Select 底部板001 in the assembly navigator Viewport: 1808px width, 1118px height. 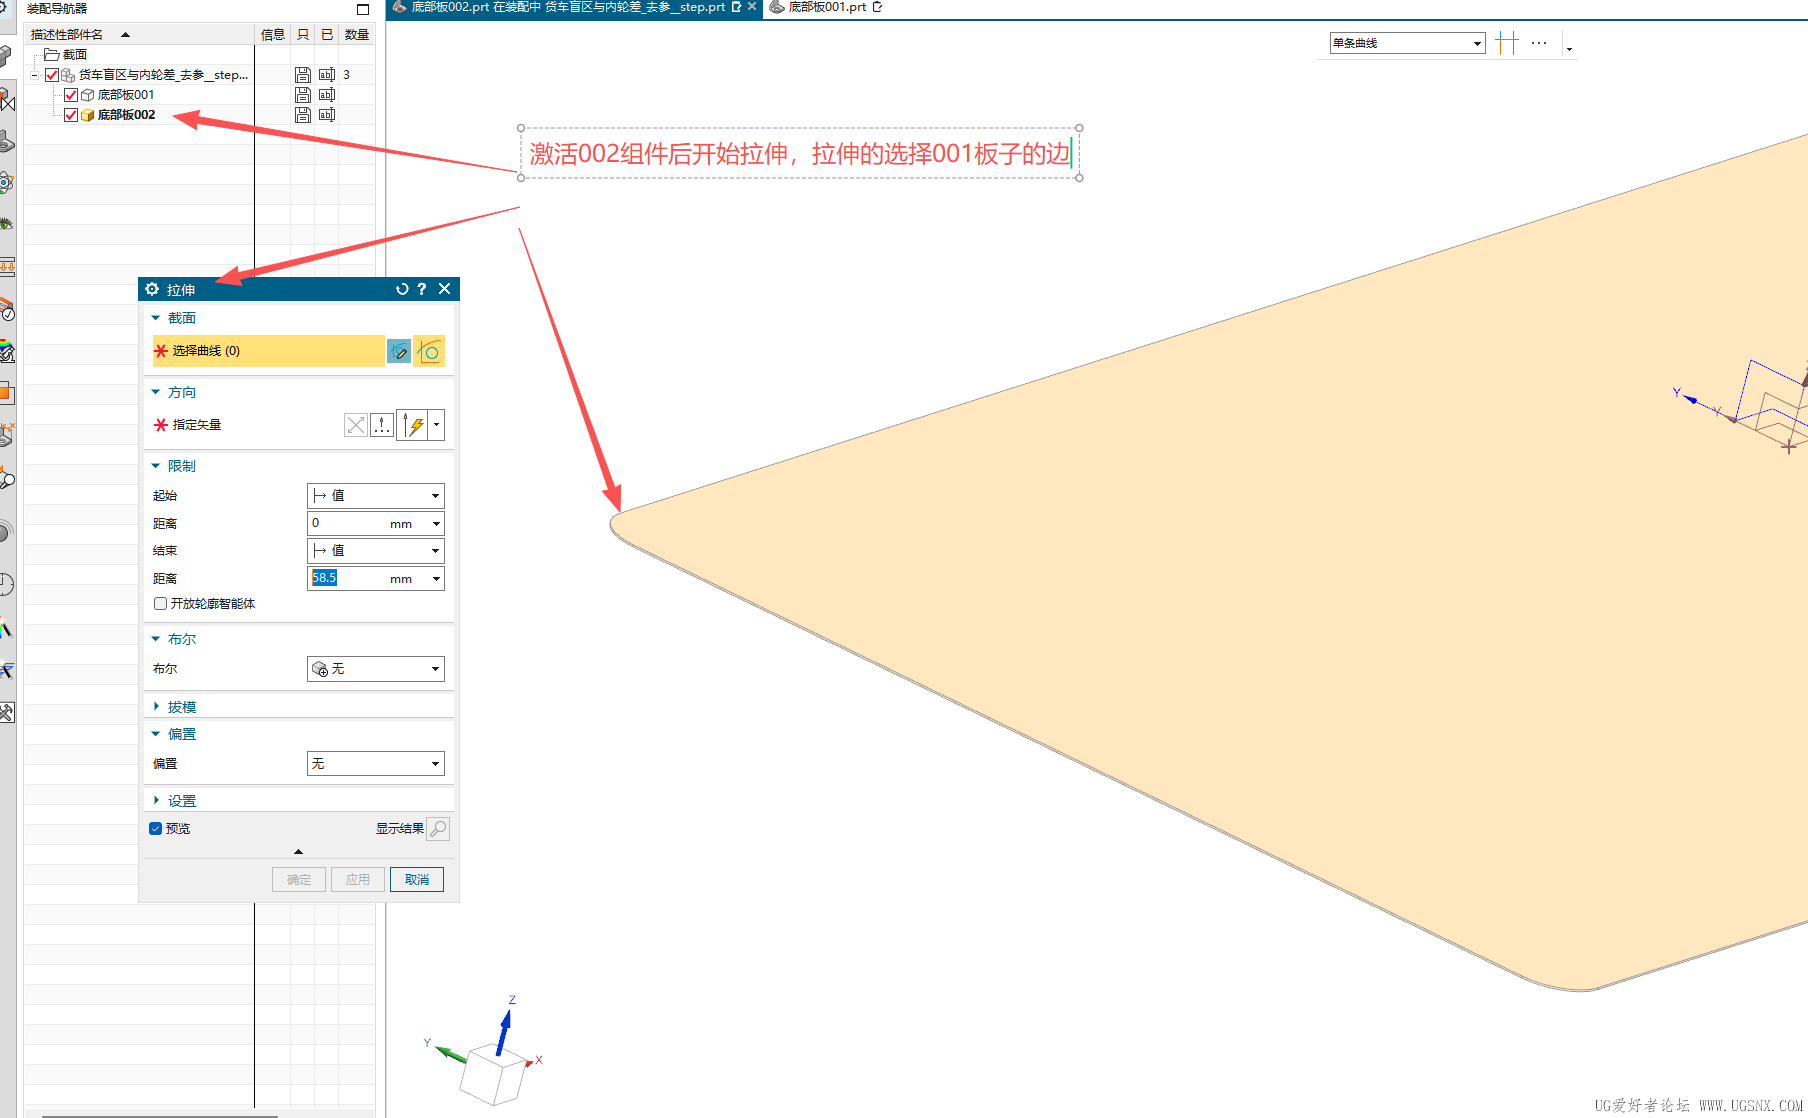(x=126, y=95)
